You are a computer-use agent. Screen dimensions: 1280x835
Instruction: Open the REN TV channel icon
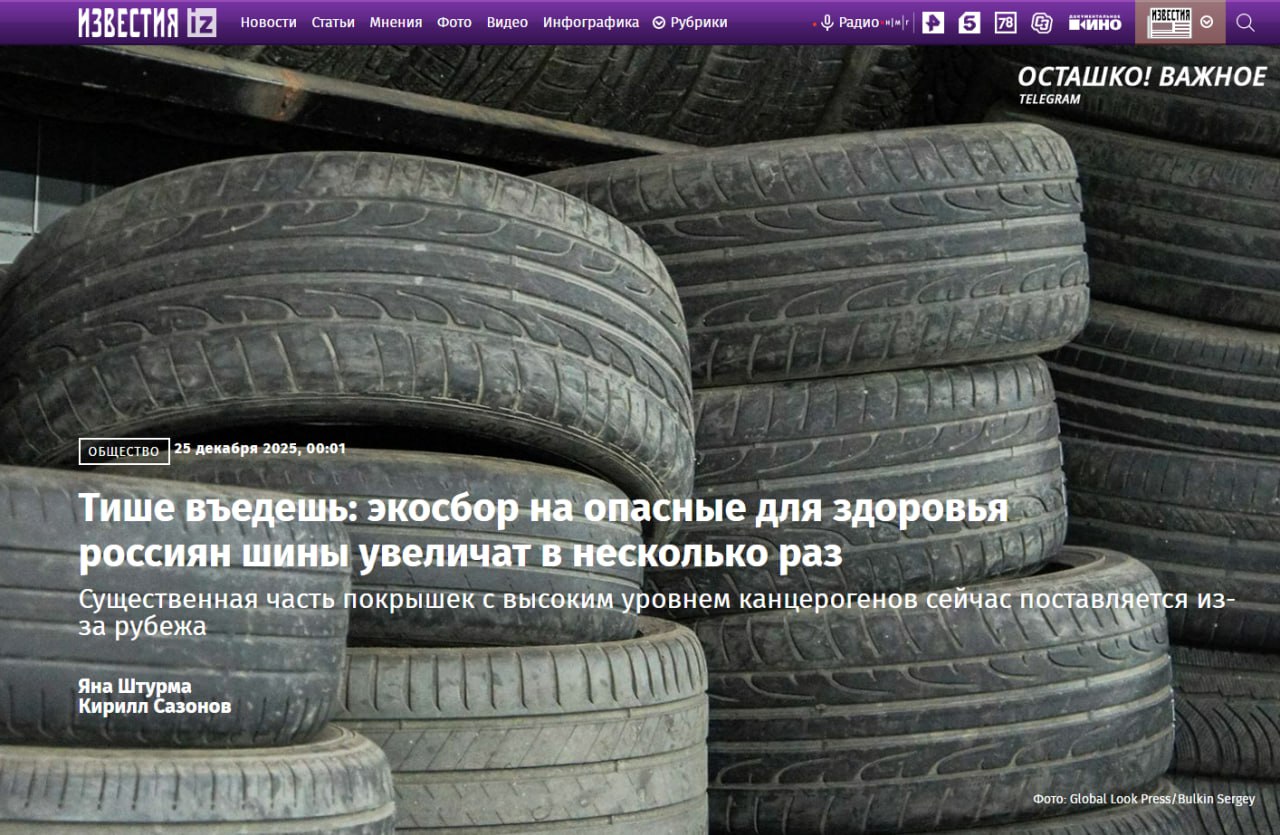click(x=933, y=22)
